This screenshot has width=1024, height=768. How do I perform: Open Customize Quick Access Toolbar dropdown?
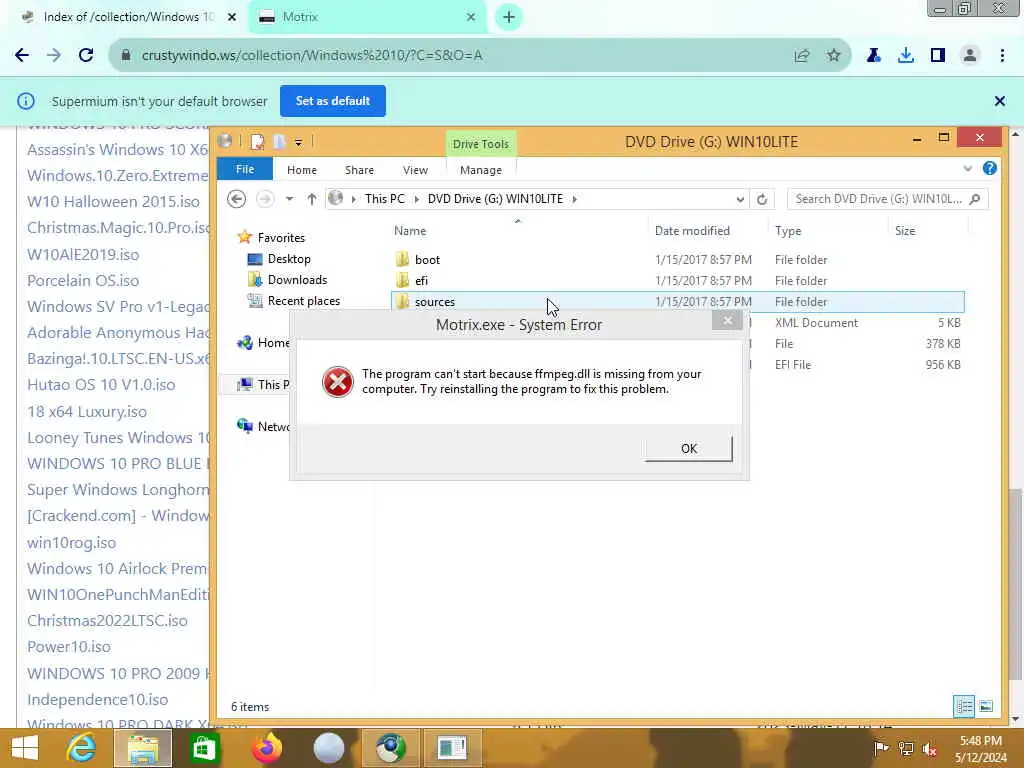tap(298, 142)
